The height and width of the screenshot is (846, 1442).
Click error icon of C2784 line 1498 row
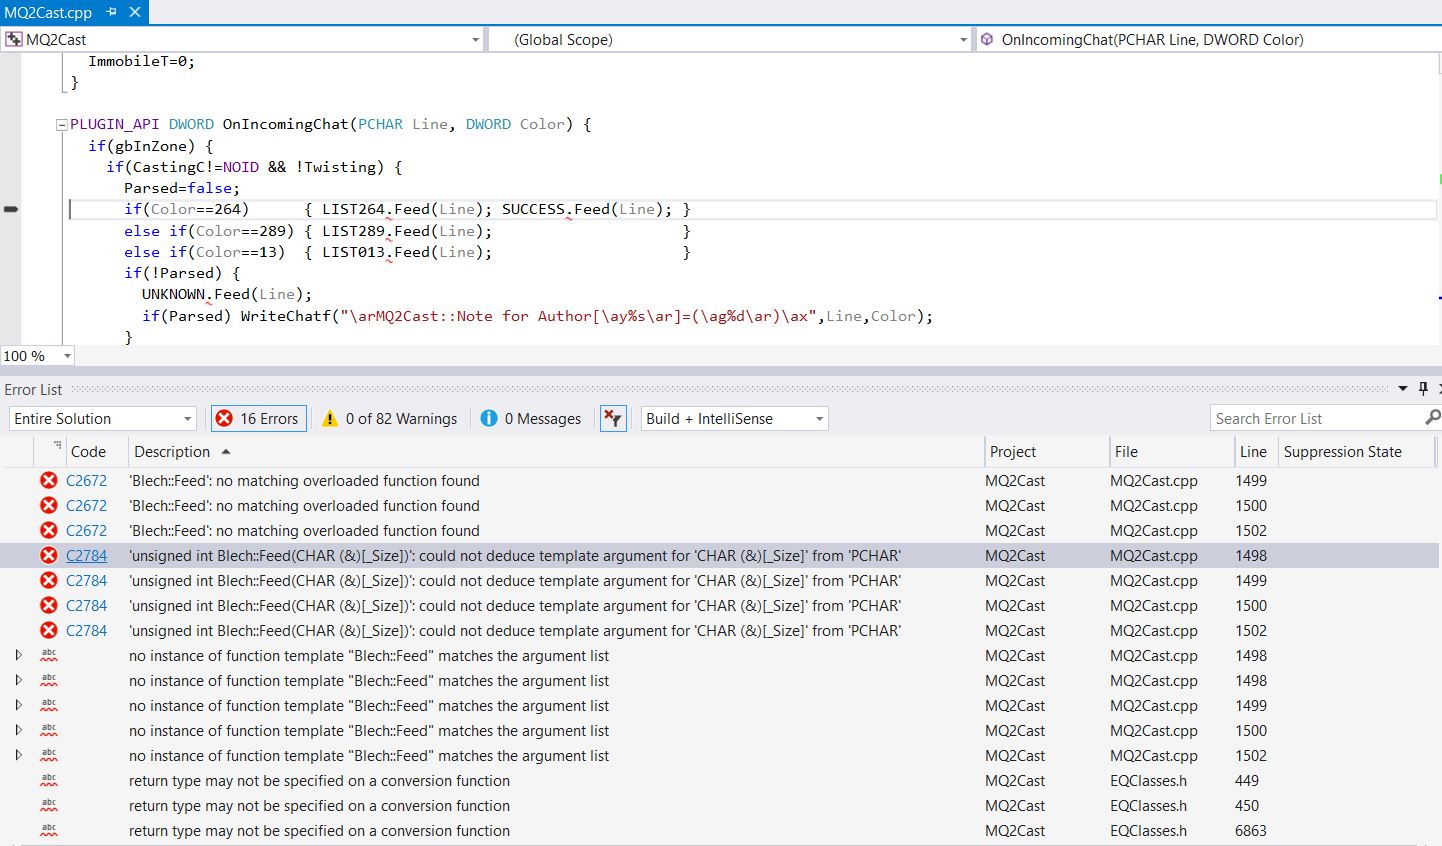(x=48, y=556)
